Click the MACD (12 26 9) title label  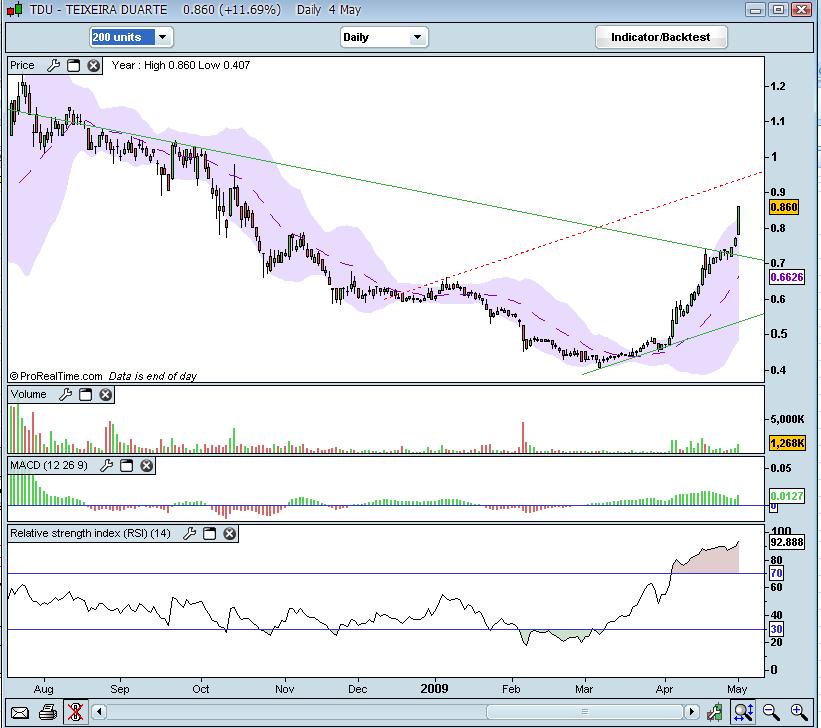49,465
